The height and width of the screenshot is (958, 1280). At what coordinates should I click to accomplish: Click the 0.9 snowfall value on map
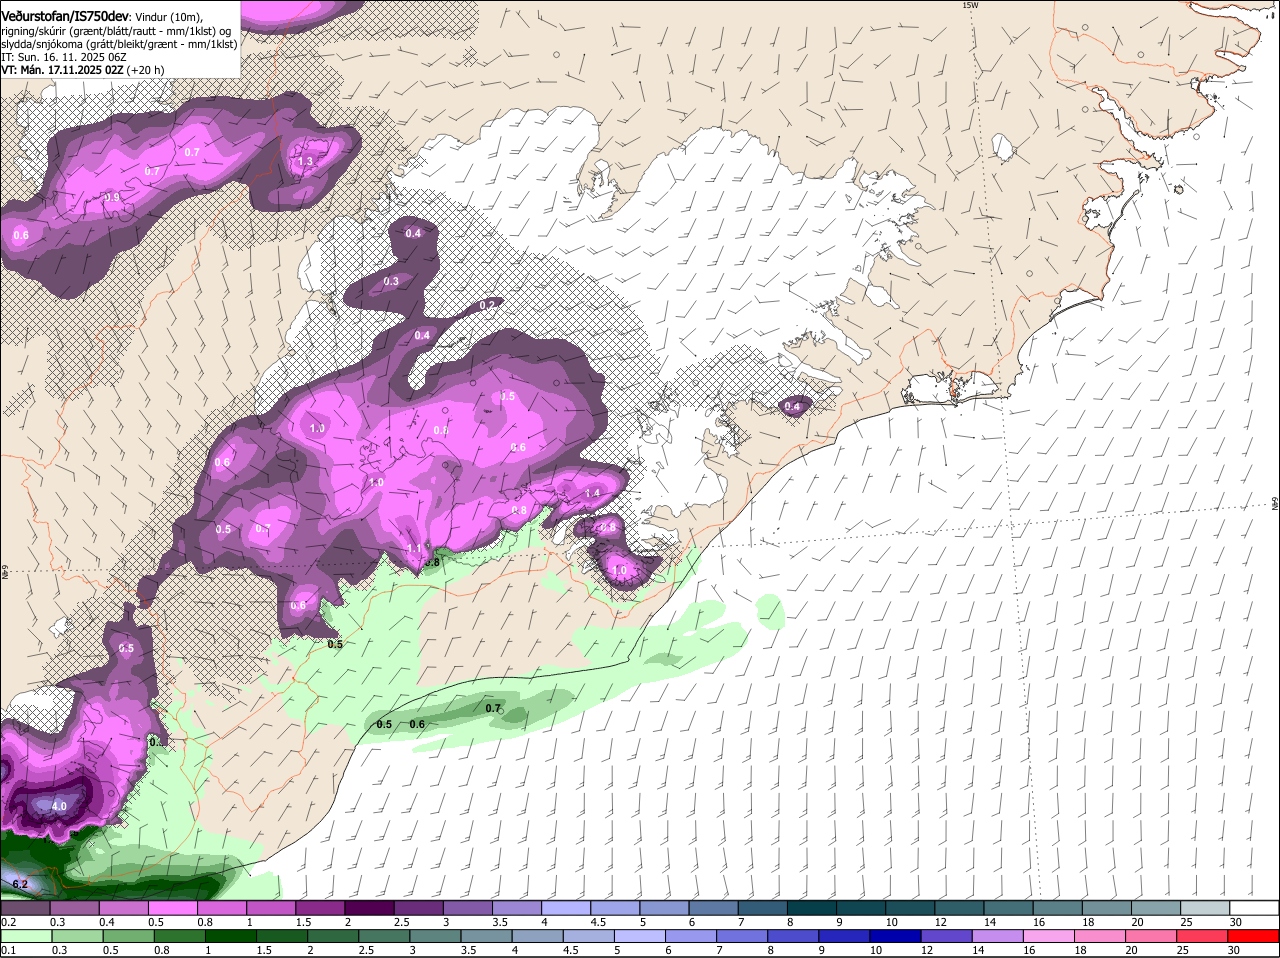pyautogui.click(x=111, y=197)
